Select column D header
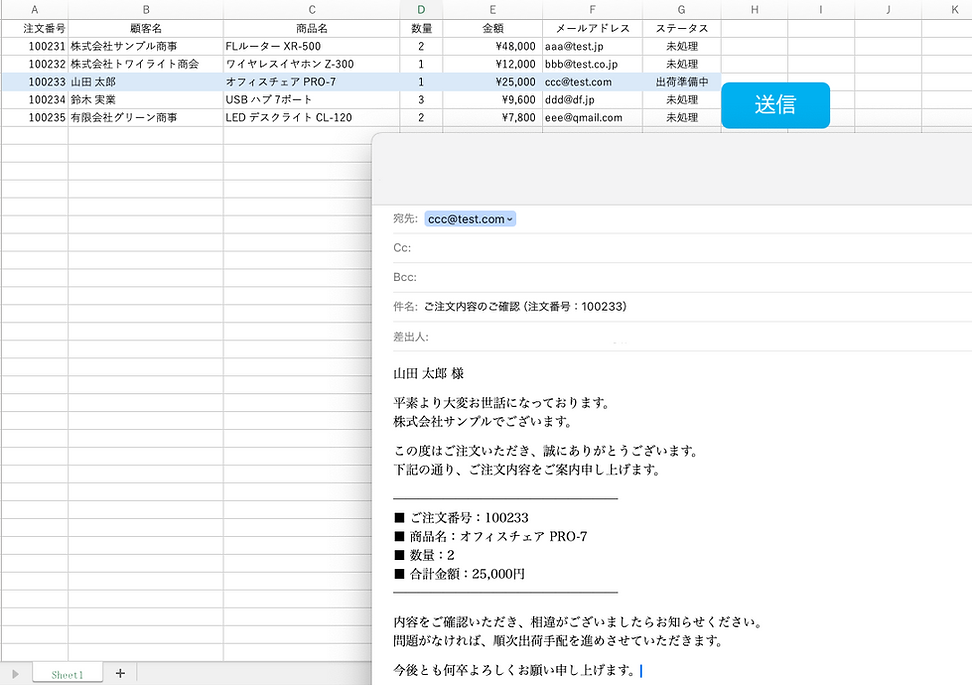Image resolution: width=972 pixels, height=685 pixels. click(x=422, y=9)
